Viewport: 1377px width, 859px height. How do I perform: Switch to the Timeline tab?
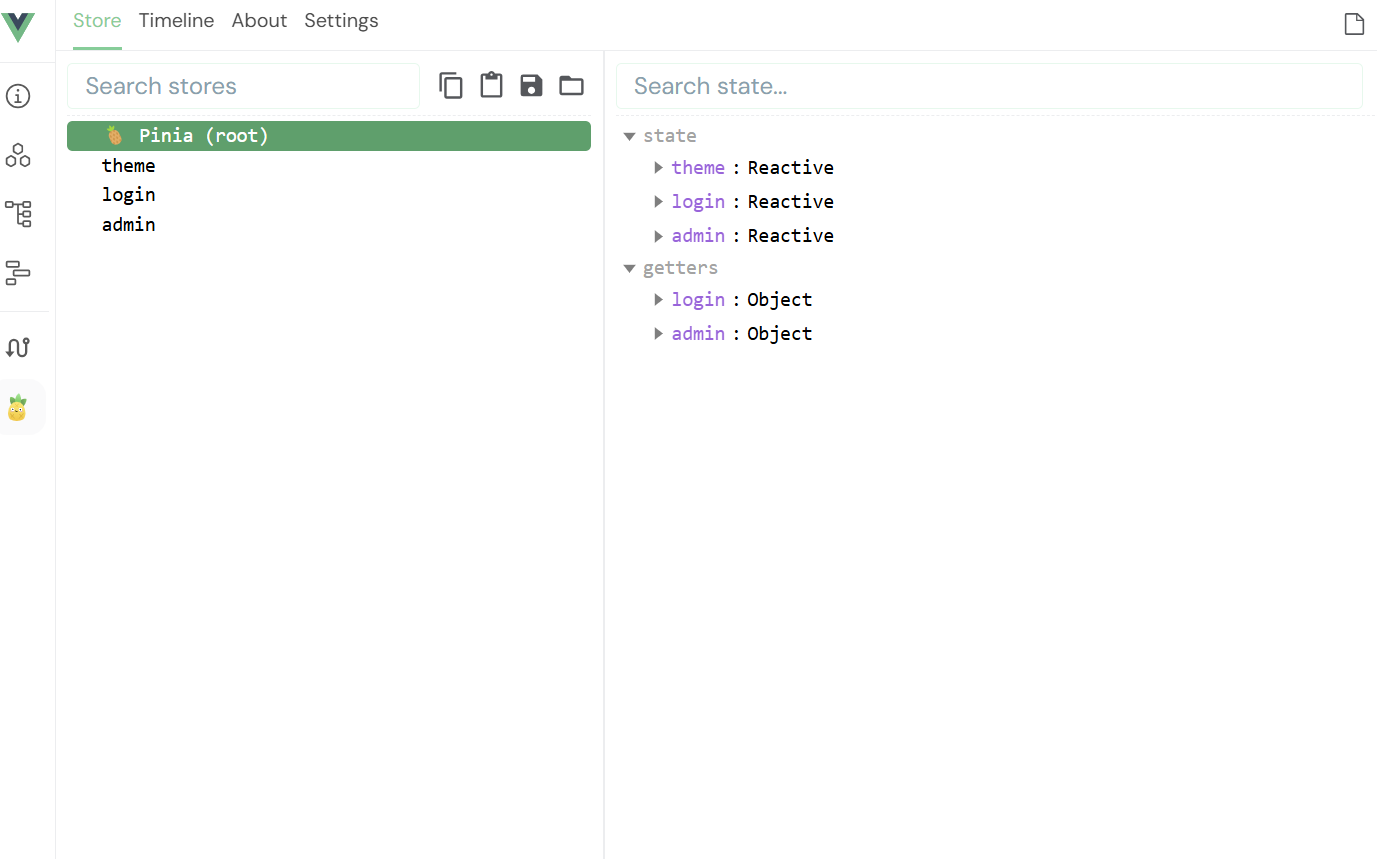(176, 21)
